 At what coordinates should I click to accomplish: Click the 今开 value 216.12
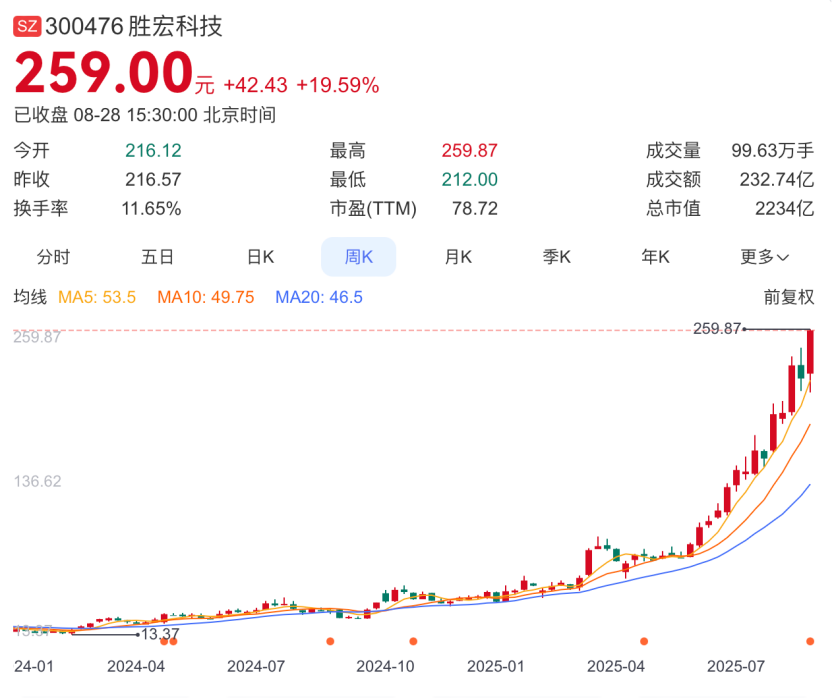pos(153,151)
